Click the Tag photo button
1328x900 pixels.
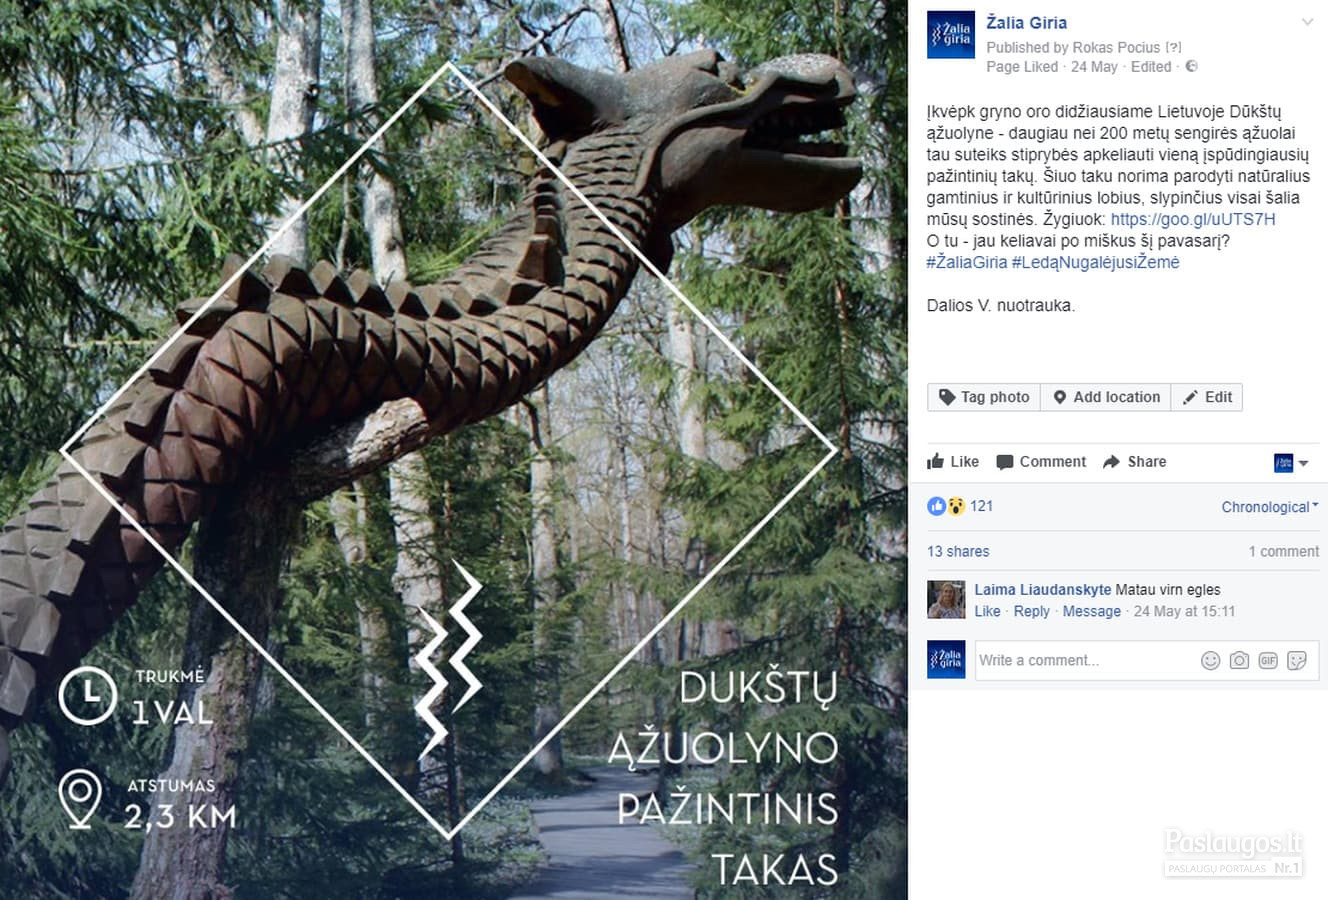[x=984, y=397]
